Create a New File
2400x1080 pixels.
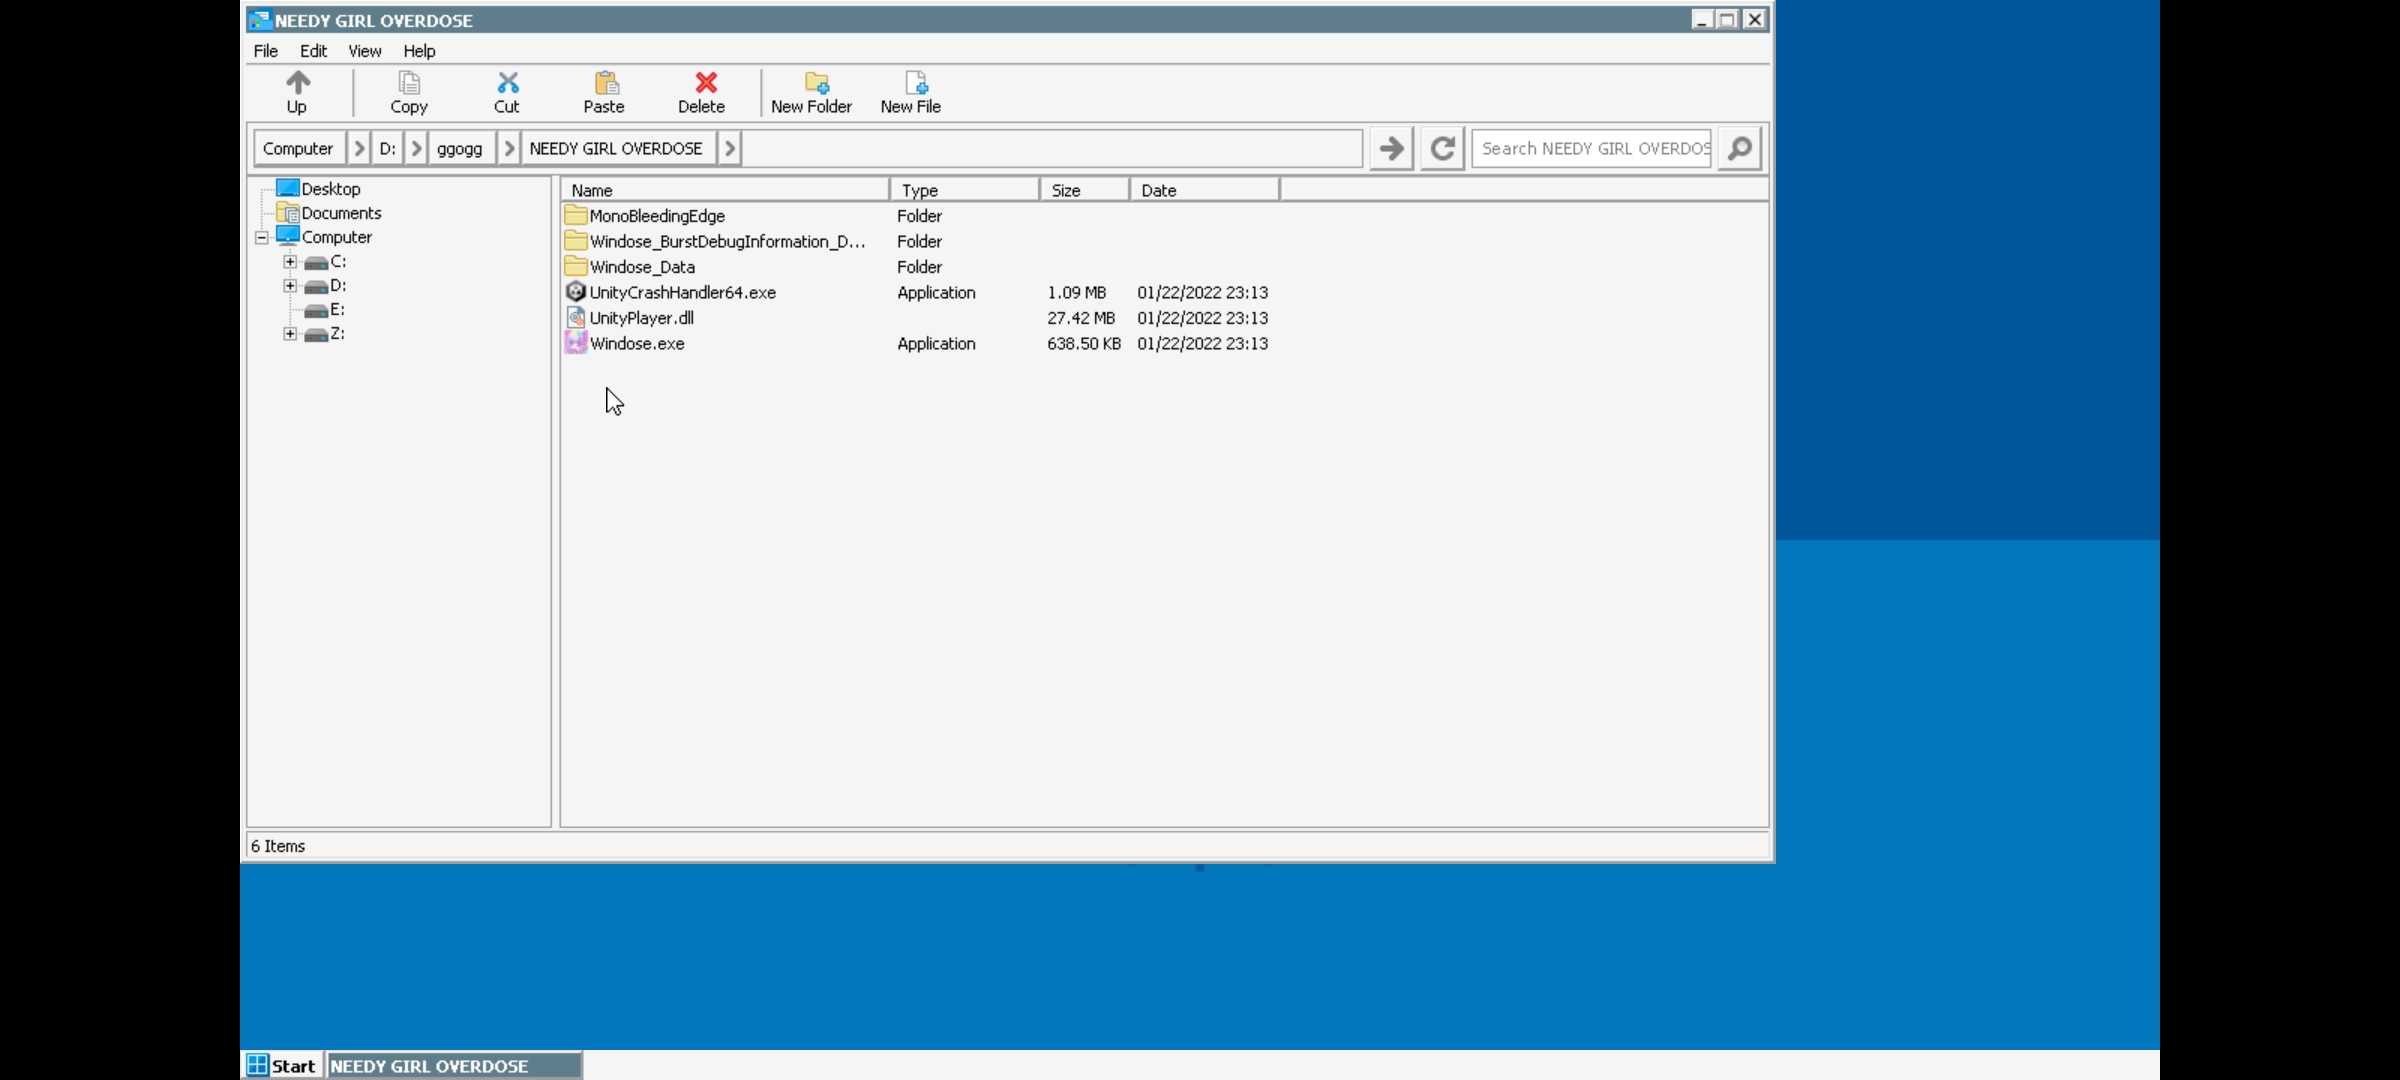(911, 92)
